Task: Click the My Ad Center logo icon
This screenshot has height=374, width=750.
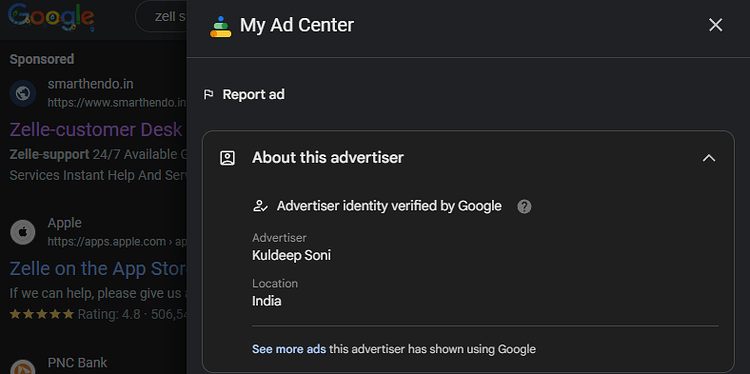Action: [x=221, y=26]
